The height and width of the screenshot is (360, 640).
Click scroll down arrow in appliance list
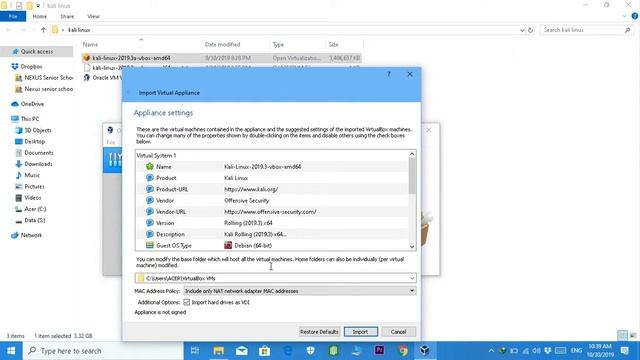click(412, 247)
